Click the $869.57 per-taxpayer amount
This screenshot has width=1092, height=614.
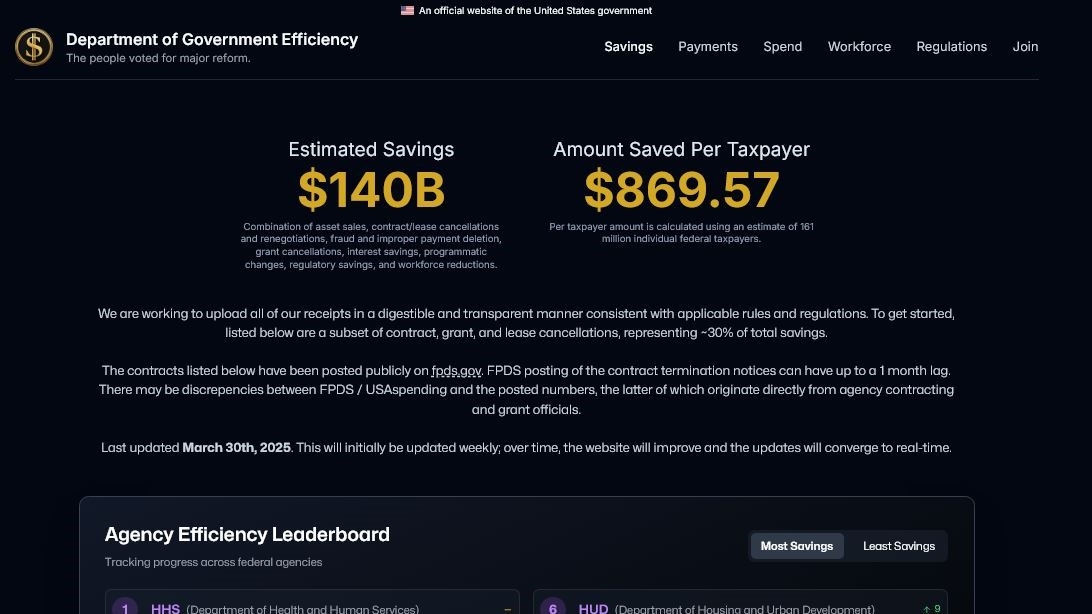[681, 189]
